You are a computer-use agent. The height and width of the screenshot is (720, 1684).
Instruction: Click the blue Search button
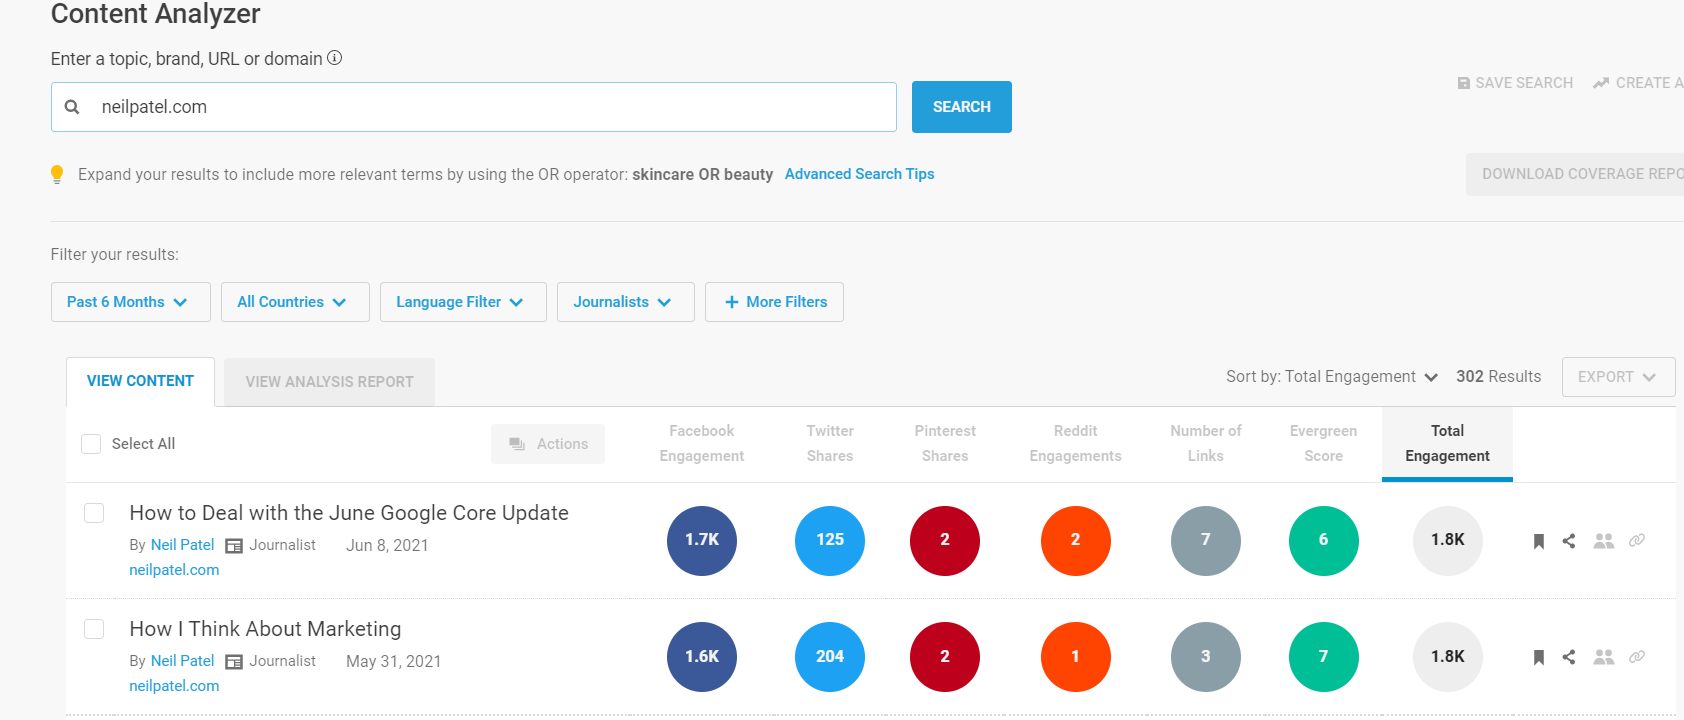point(962,107)
